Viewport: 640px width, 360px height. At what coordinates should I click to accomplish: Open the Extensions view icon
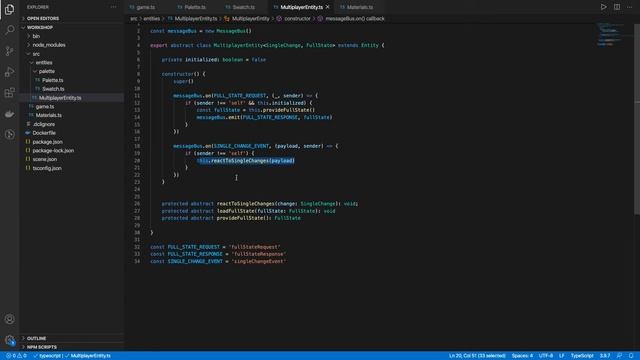pyautogui.click(x=9, y=93)
